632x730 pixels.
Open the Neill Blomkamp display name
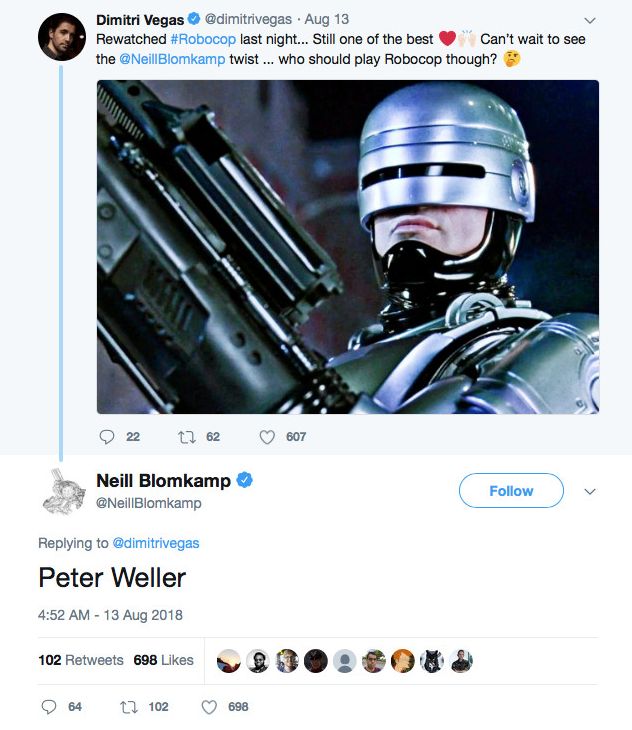163,481
